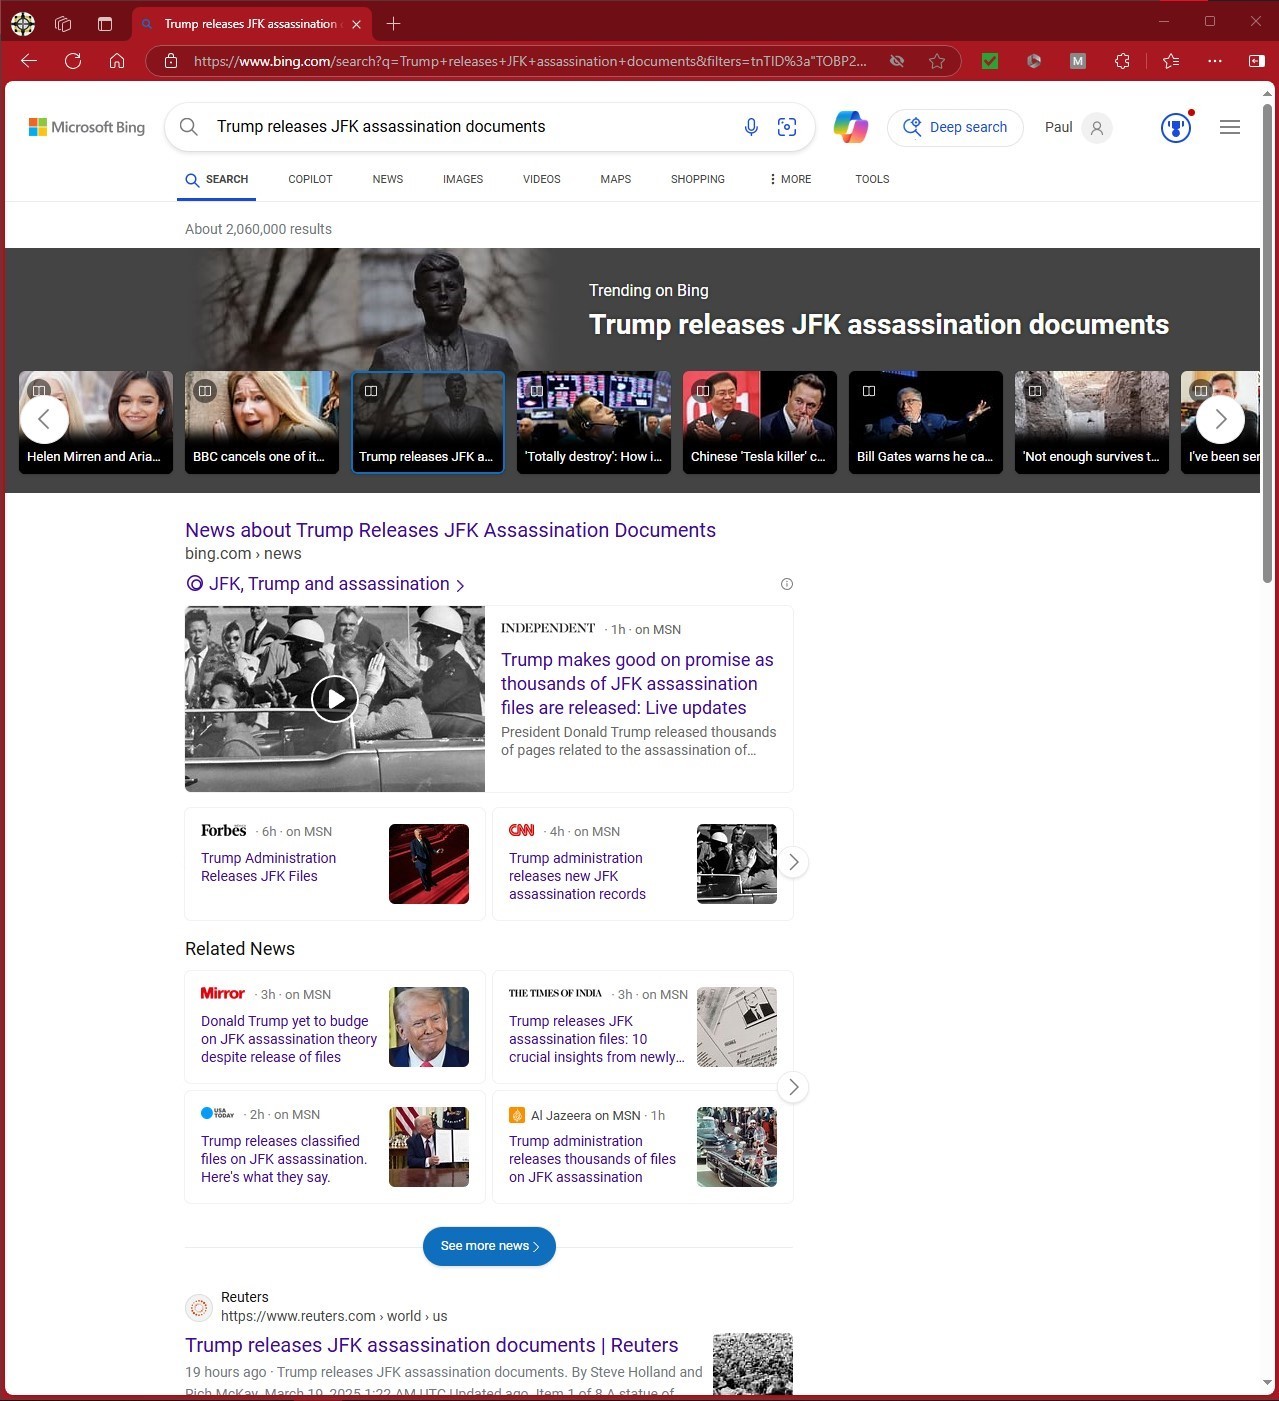Open News about Trump Releases JFK heading
Viewport: 1279px width, 1401px height.
(x=450, y=530)
